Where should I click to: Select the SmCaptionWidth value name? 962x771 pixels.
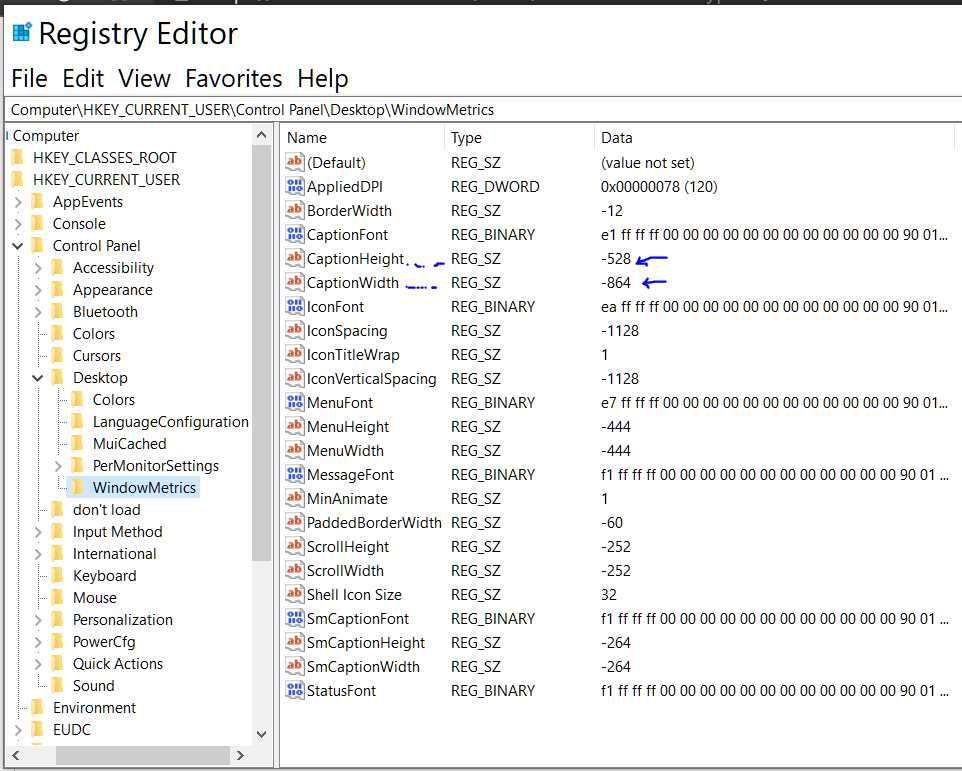pyautogui.click(x=363, y=666)
